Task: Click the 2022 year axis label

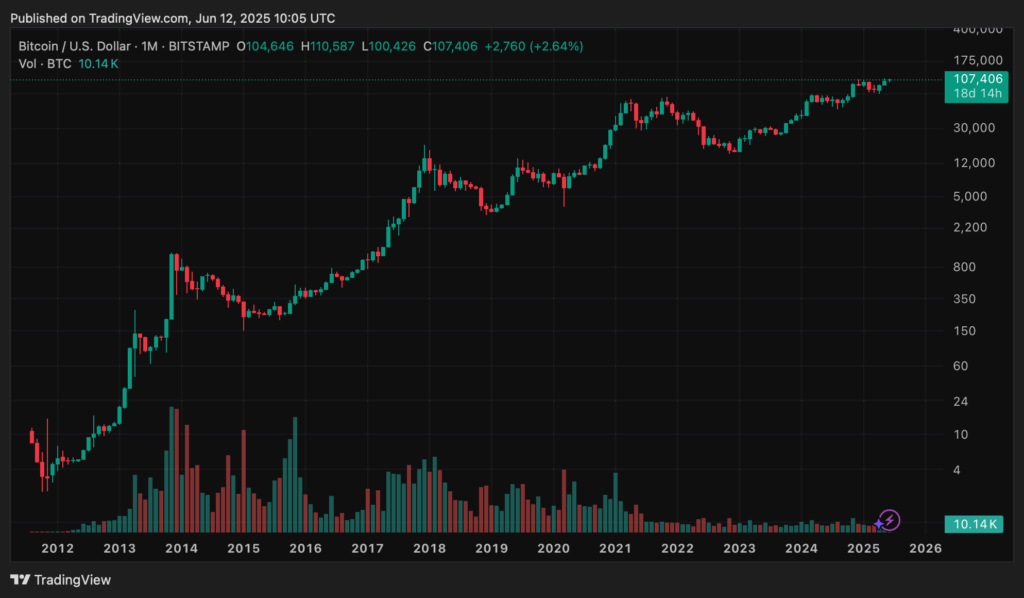Action: tap(677, 548)
